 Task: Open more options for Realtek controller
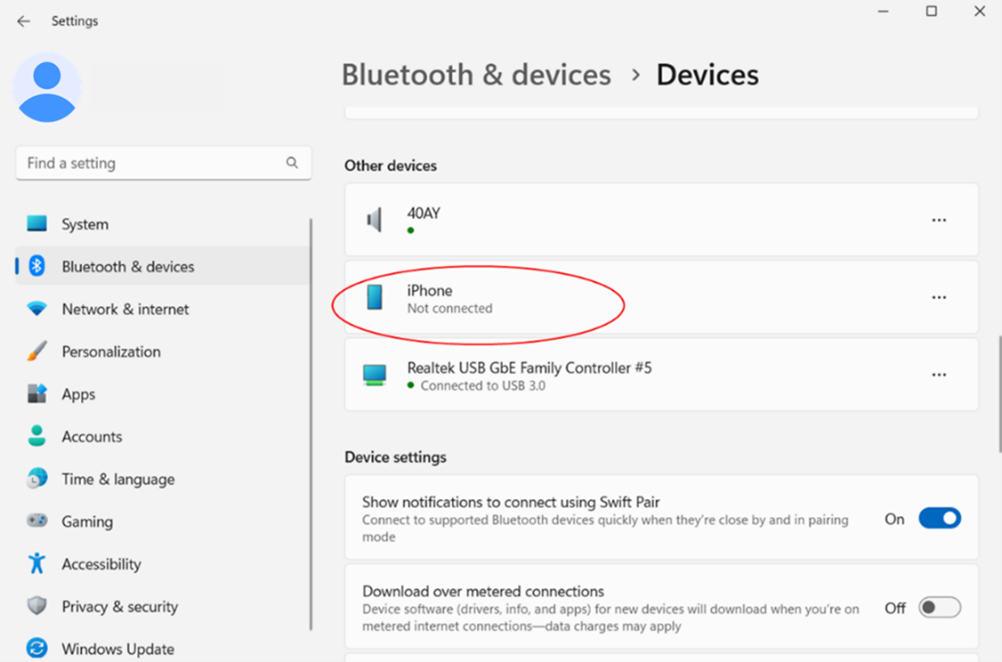[x=939, y=375]
